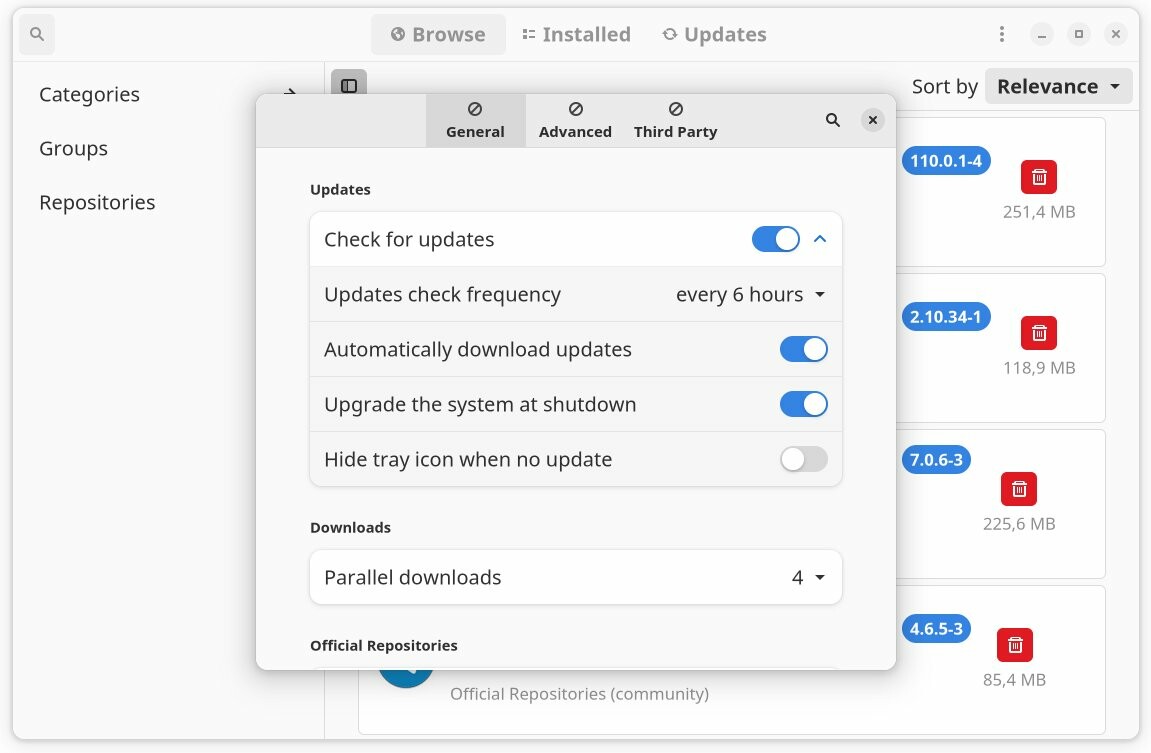The width and height of the screenshot is (1151, 753).
Task: Remove the package sized 118,9 MB
Action: coord(1039,333)
